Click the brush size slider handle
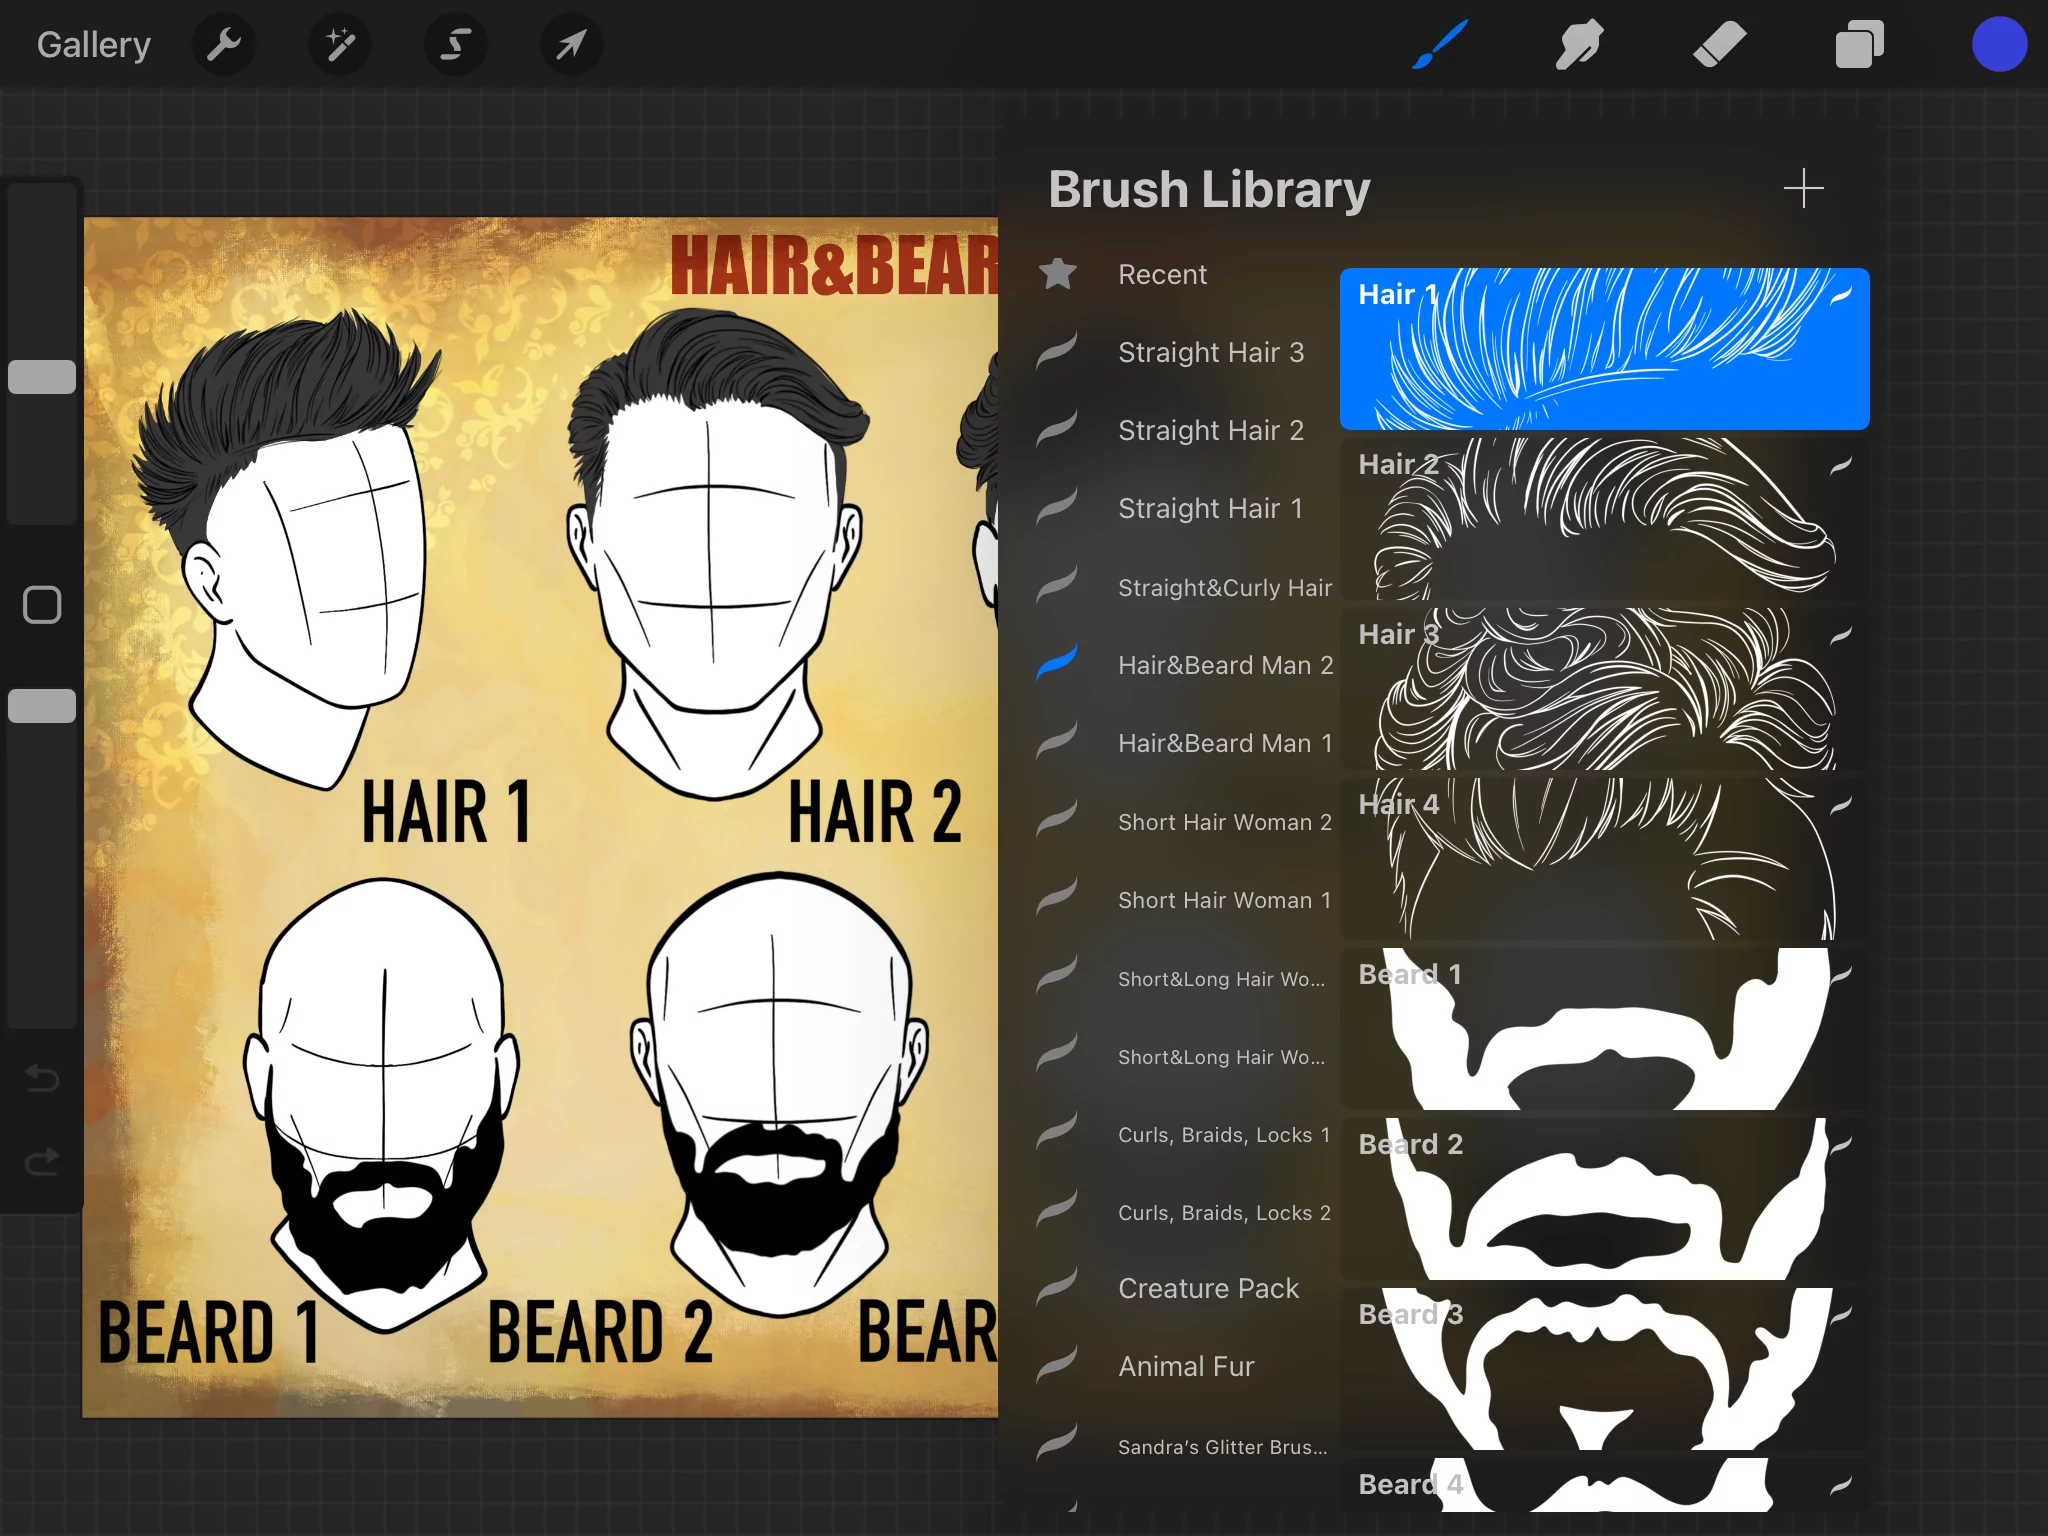Image resolution: width=2048 pixels, height=1536 pixels. tap(42, 377)
